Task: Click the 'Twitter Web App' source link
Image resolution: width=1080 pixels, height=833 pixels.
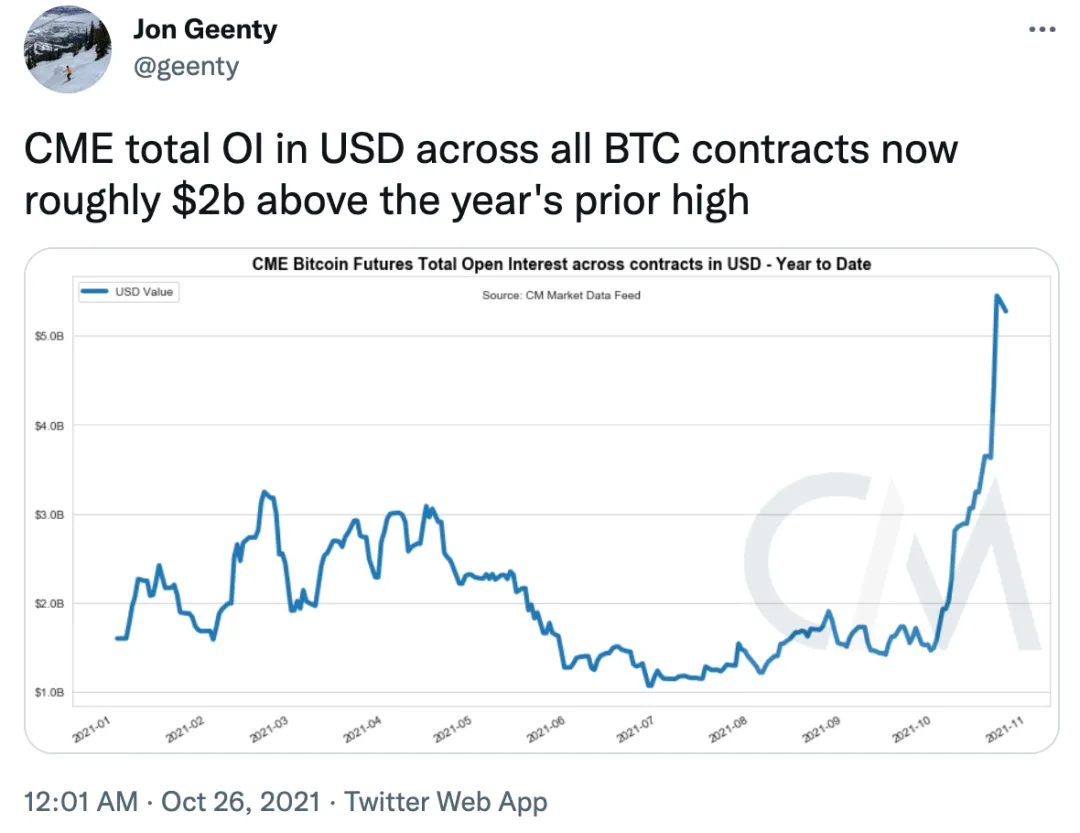Action: point(446,802)
